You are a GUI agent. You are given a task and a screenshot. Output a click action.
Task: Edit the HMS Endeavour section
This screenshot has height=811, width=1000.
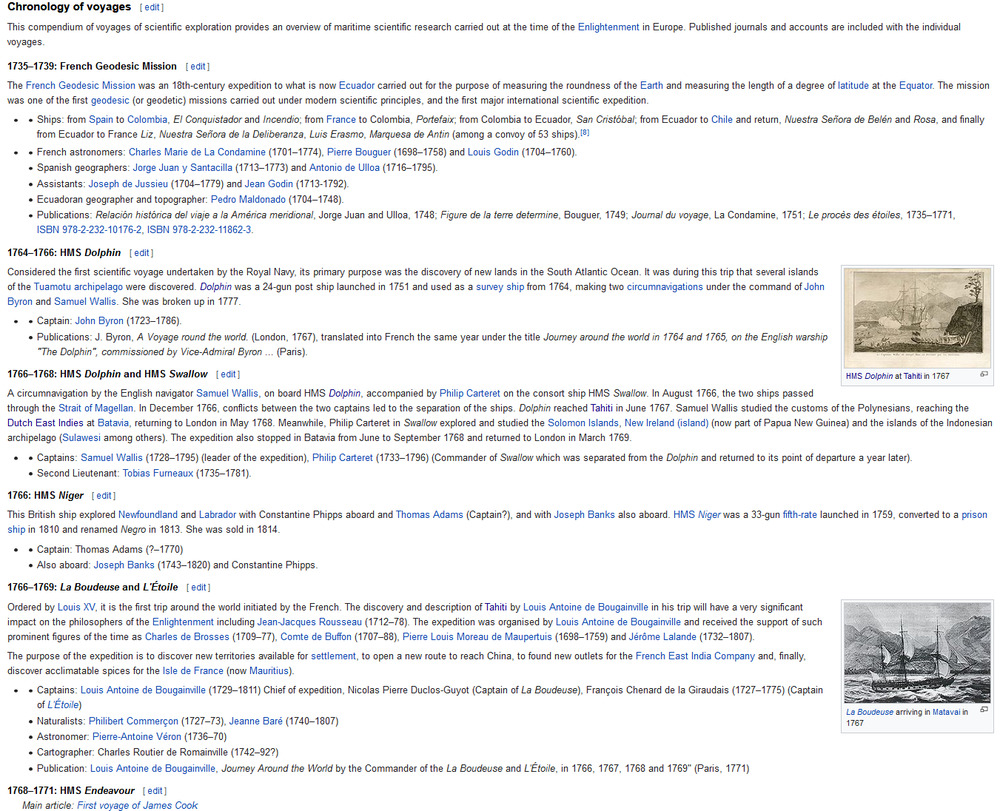tap(153, 791)
